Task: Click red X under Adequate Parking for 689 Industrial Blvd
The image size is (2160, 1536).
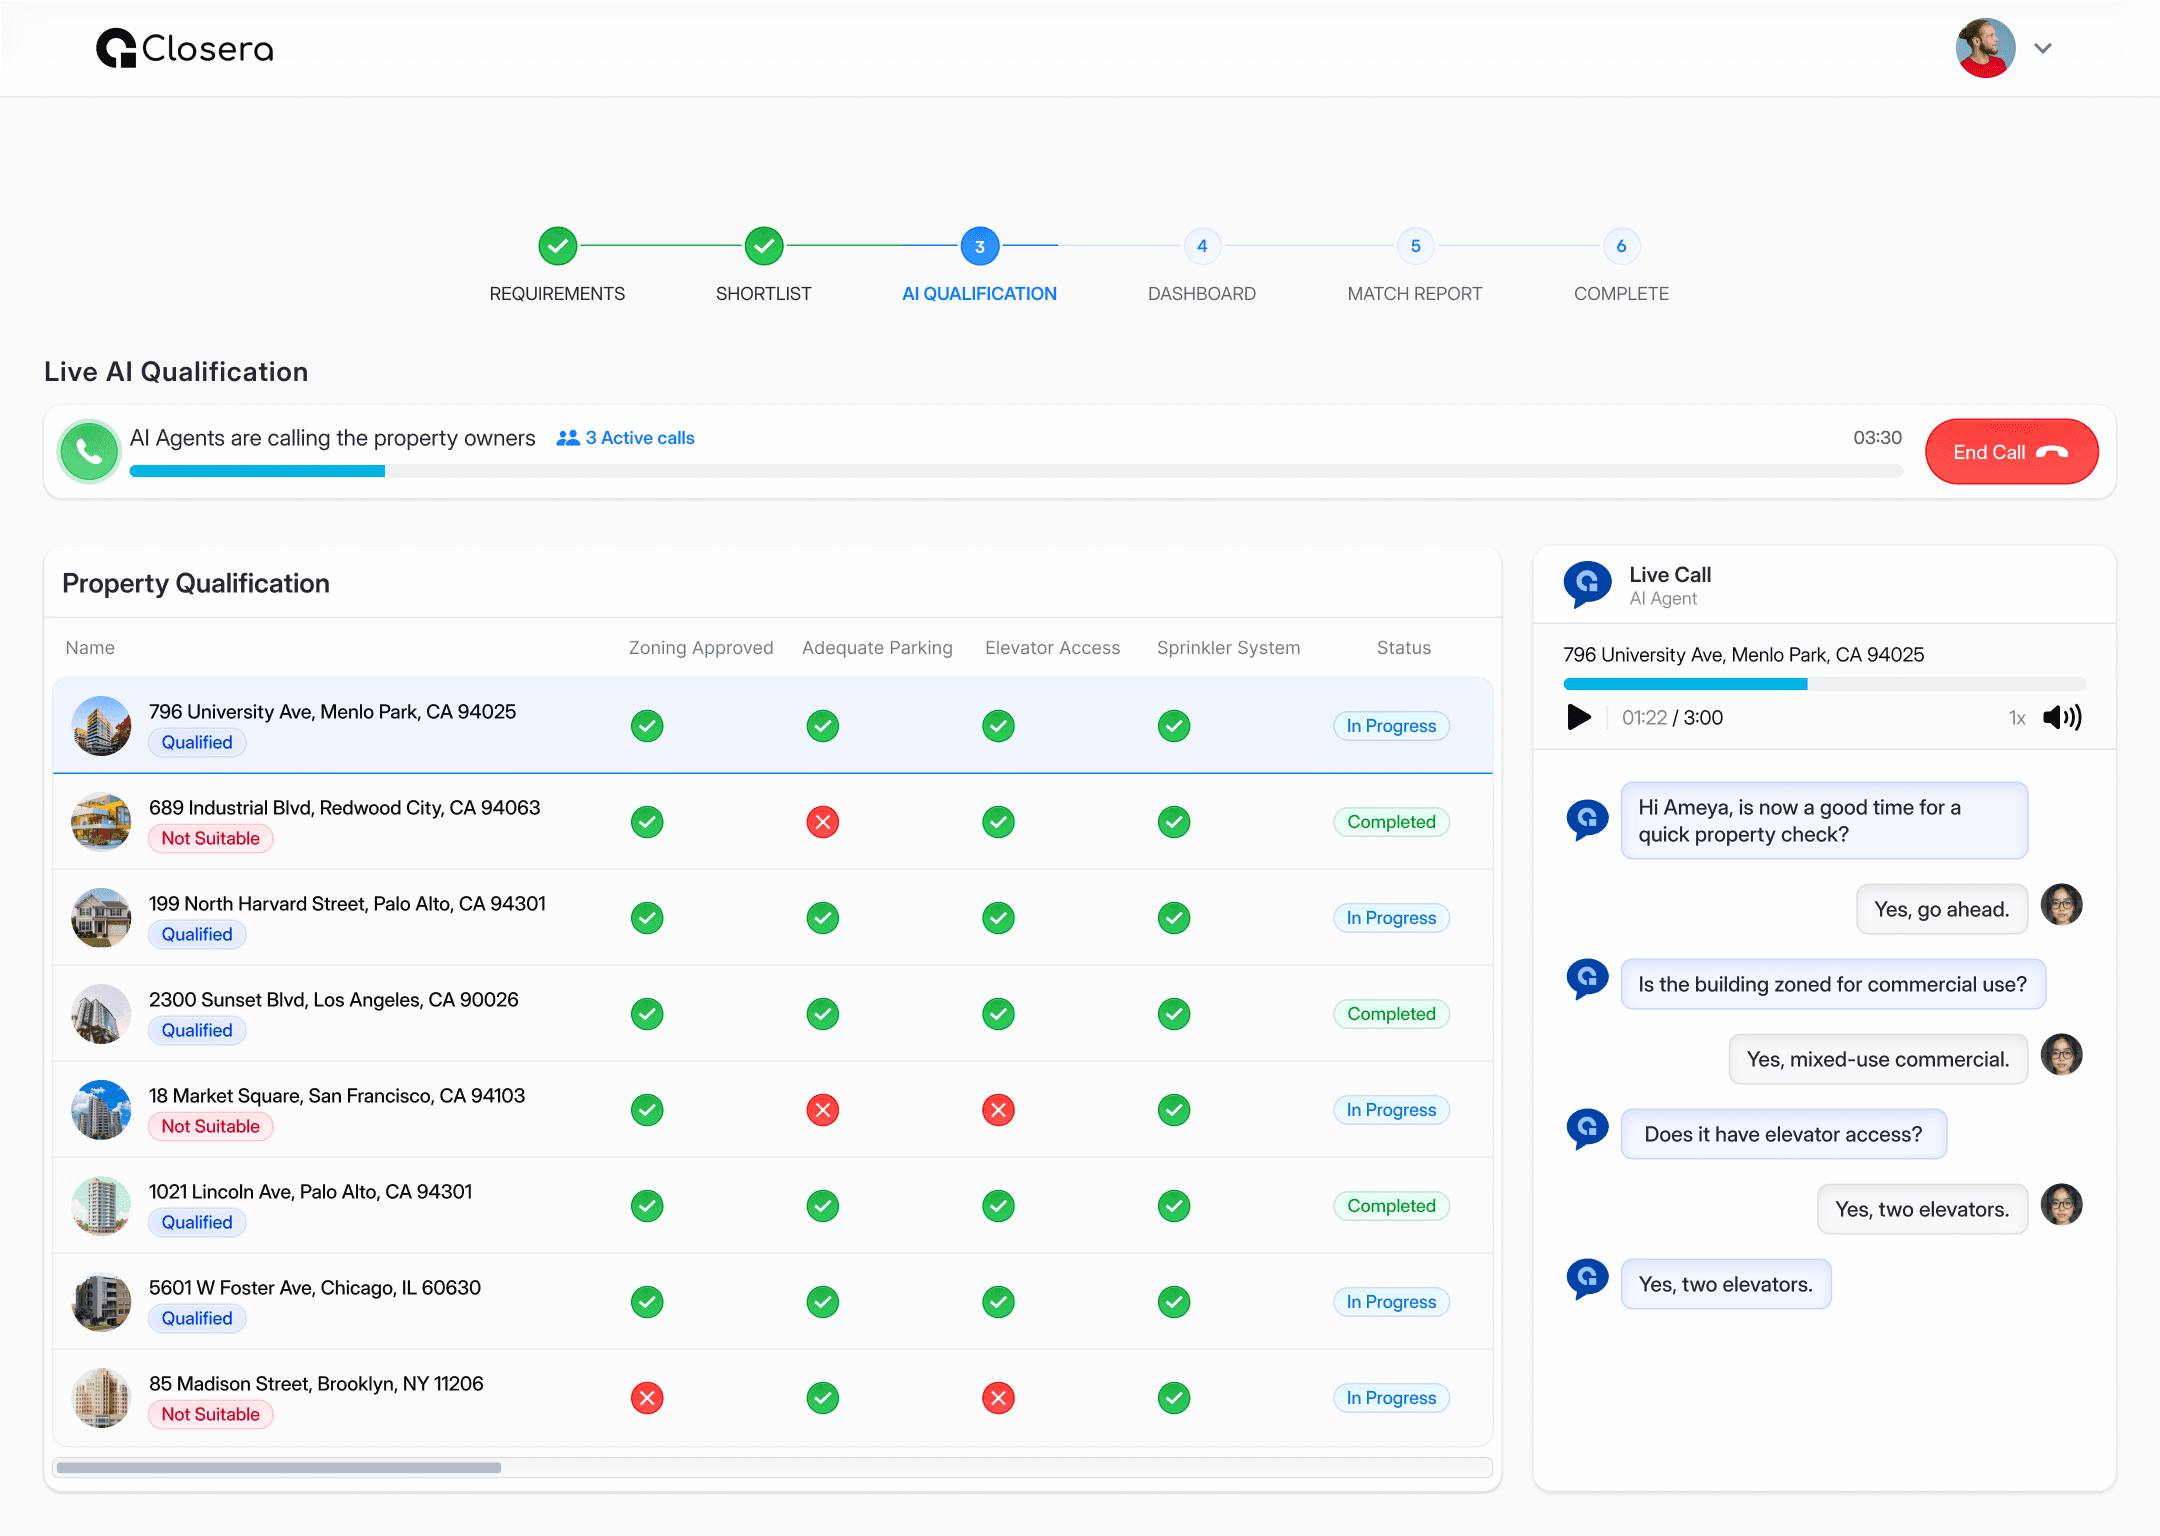Action: (822, 822)
